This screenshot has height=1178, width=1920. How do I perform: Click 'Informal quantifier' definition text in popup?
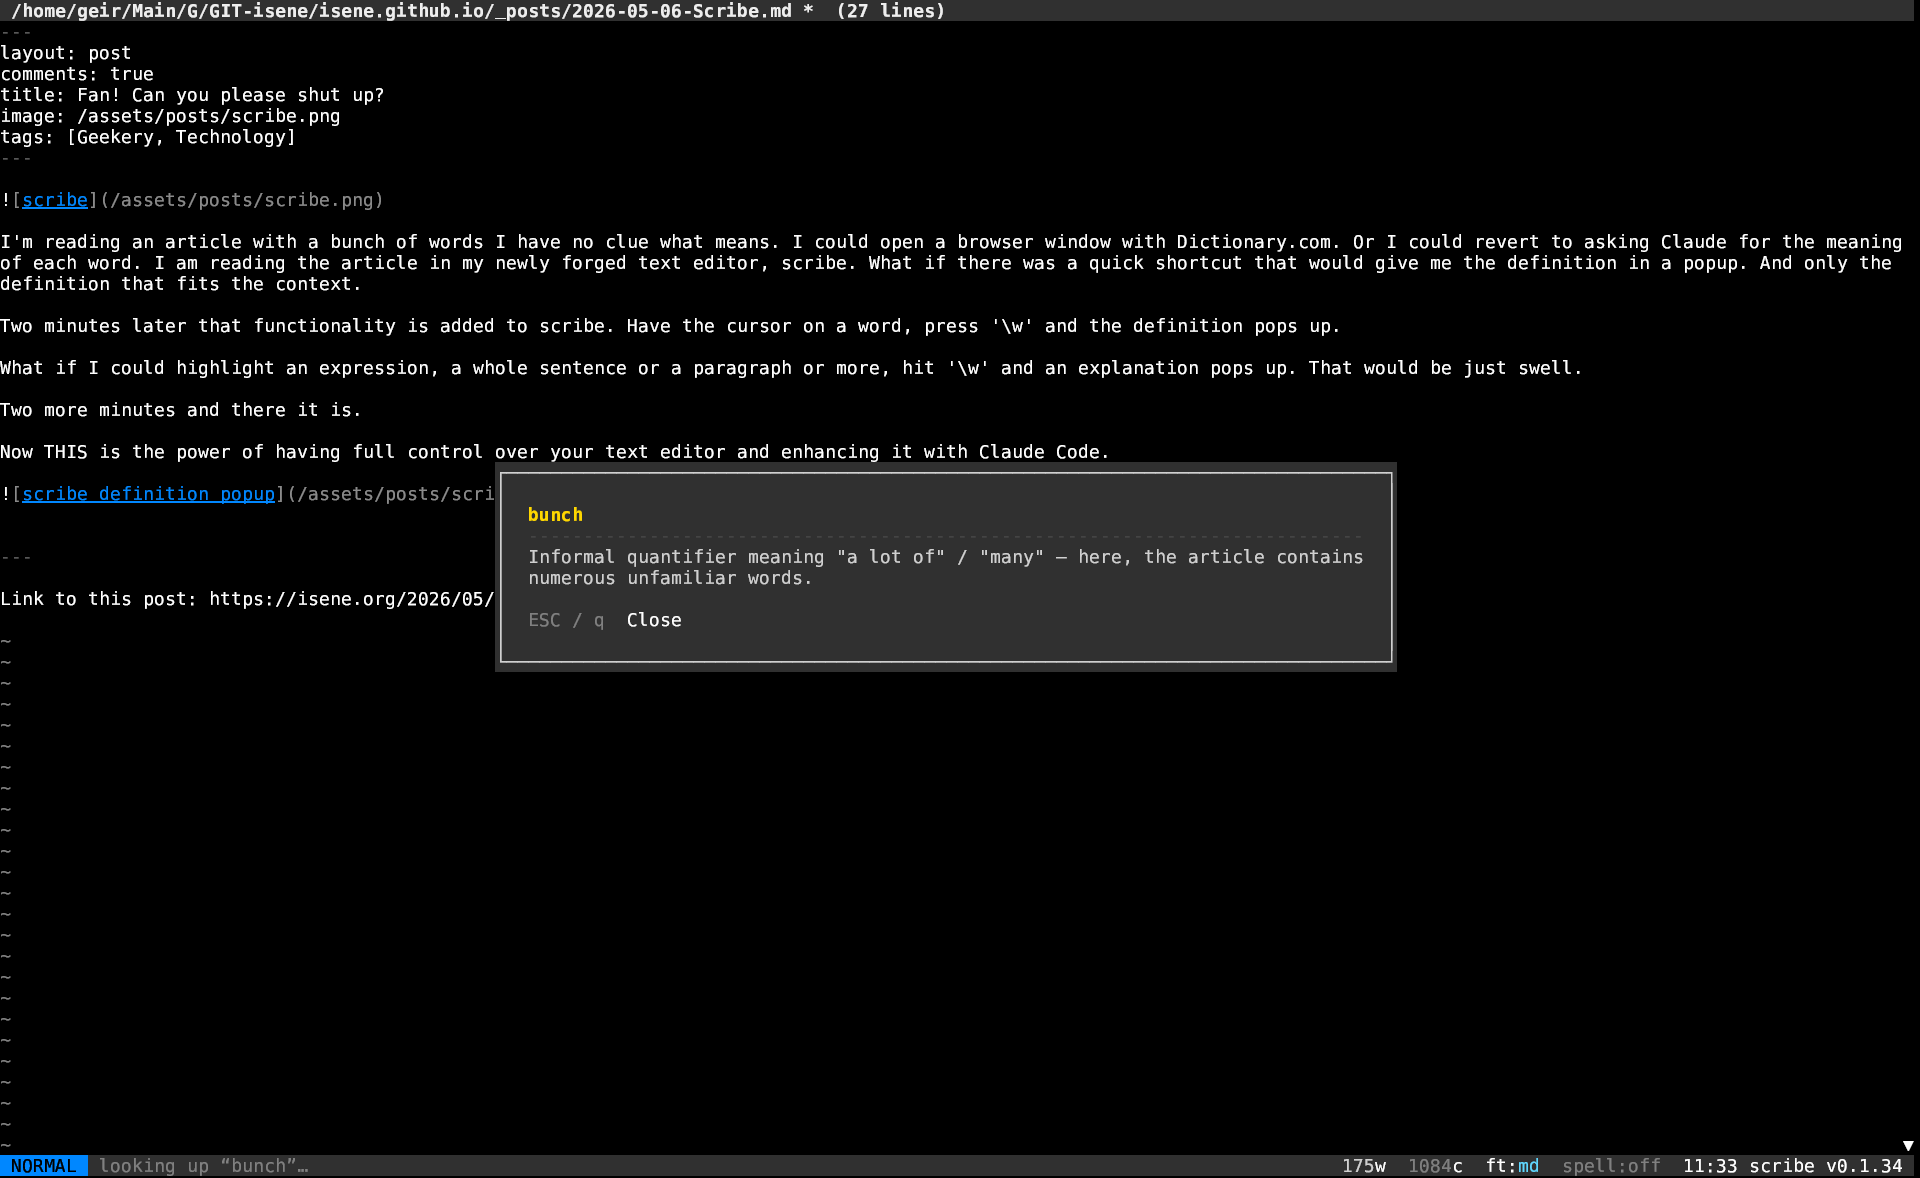[632, 557]
